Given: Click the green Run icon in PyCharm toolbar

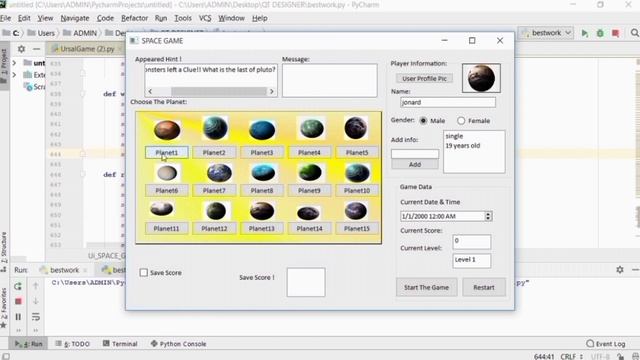Looking at the screenshot, I should 584,33.
